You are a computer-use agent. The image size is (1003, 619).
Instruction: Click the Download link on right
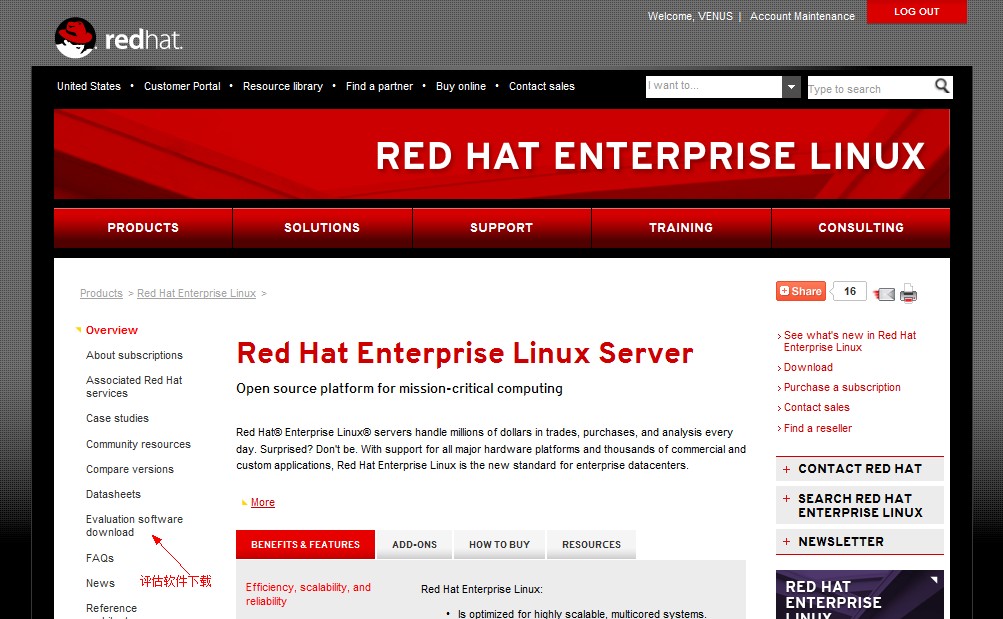coord(808,367)
